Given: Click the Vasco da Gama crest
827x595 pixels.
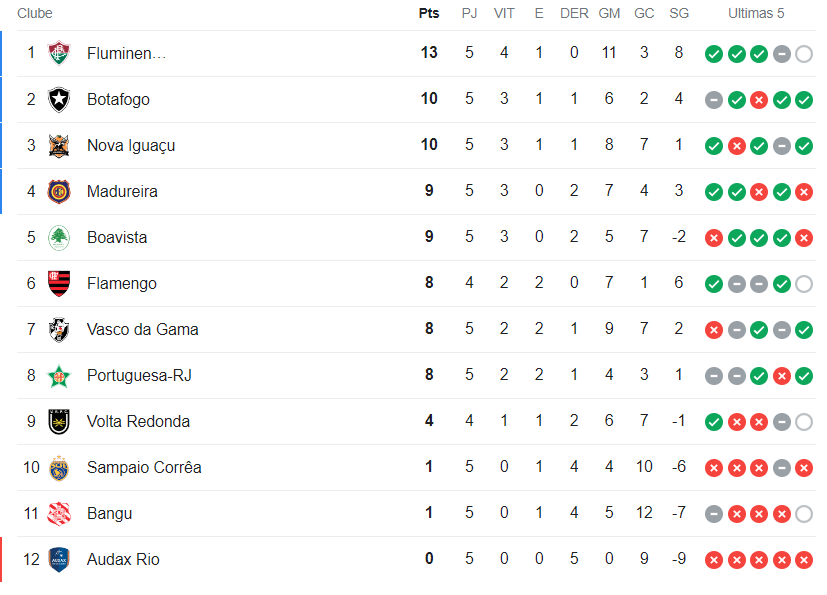Looking at the screenshot, I should coord(59,329).
